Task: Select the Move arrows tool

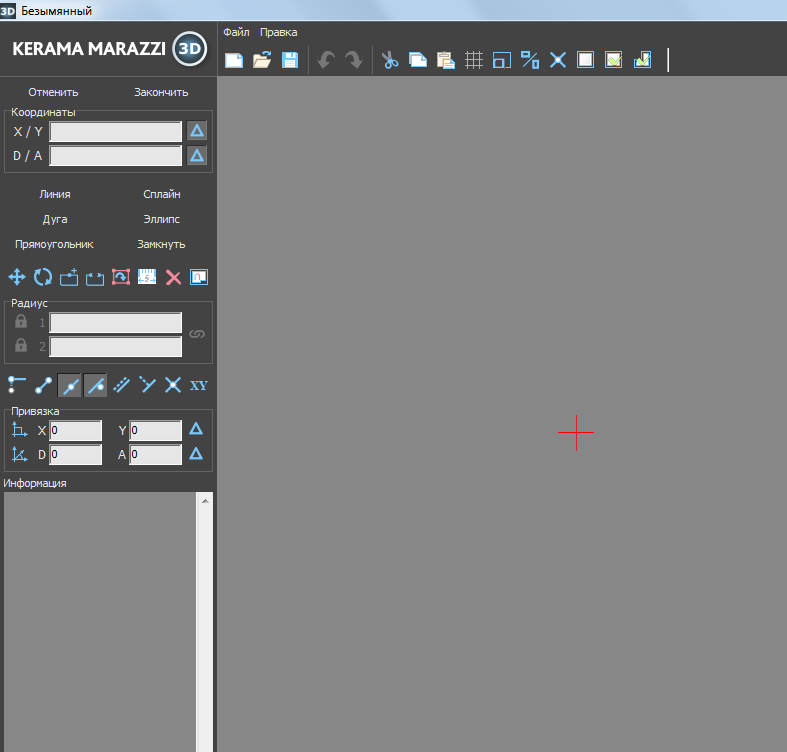Action: pyautogui.click(x=17, y=277)
